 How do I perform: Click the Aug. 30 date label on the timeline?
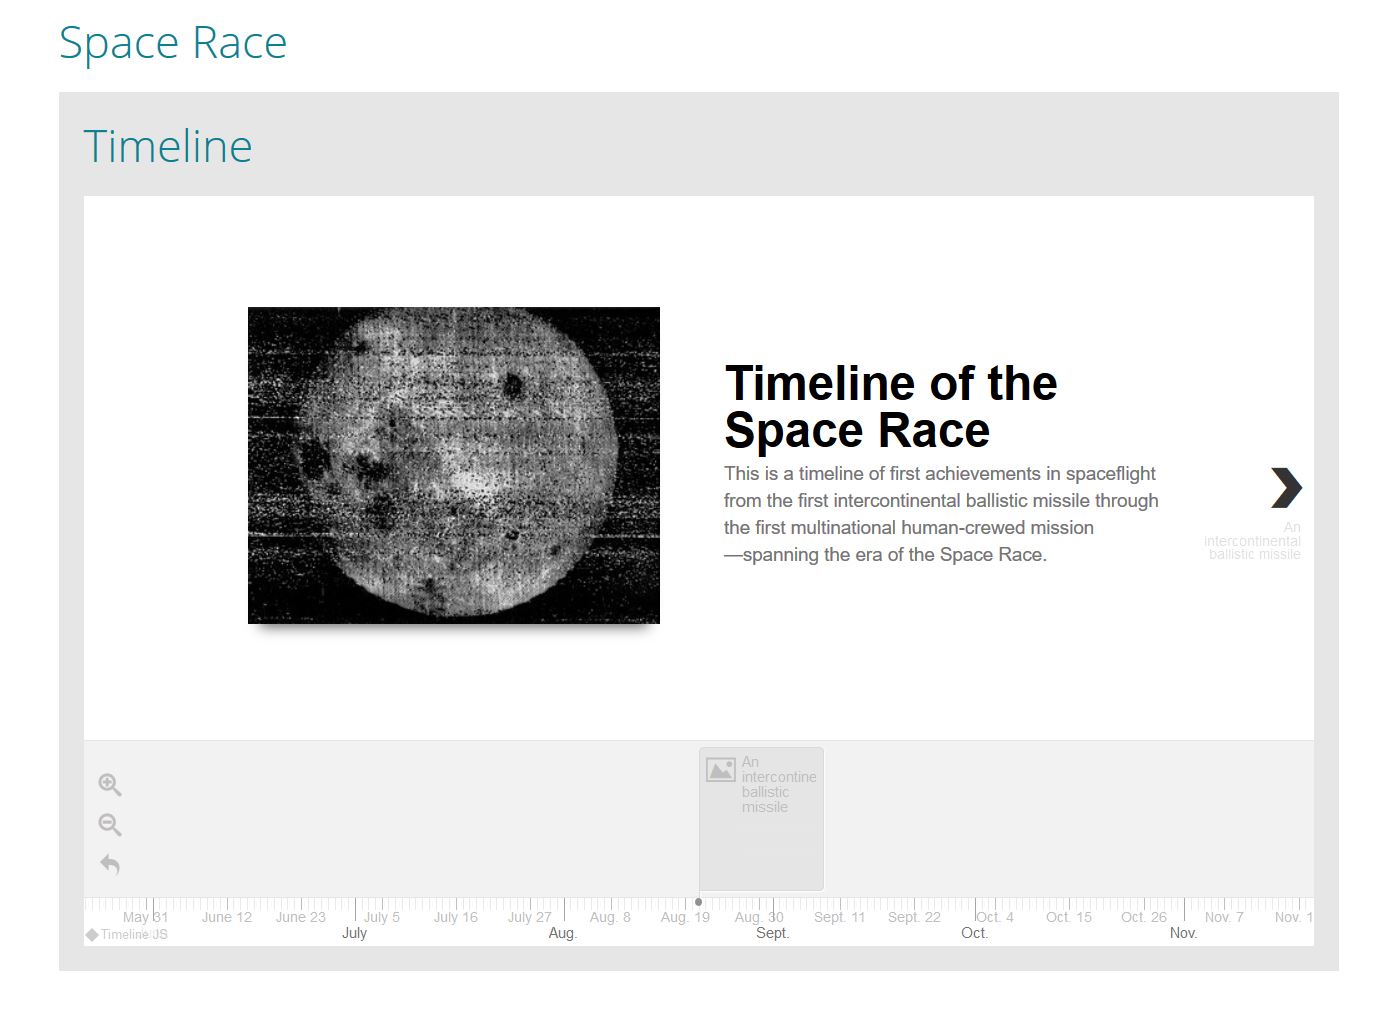pos(759,916)
